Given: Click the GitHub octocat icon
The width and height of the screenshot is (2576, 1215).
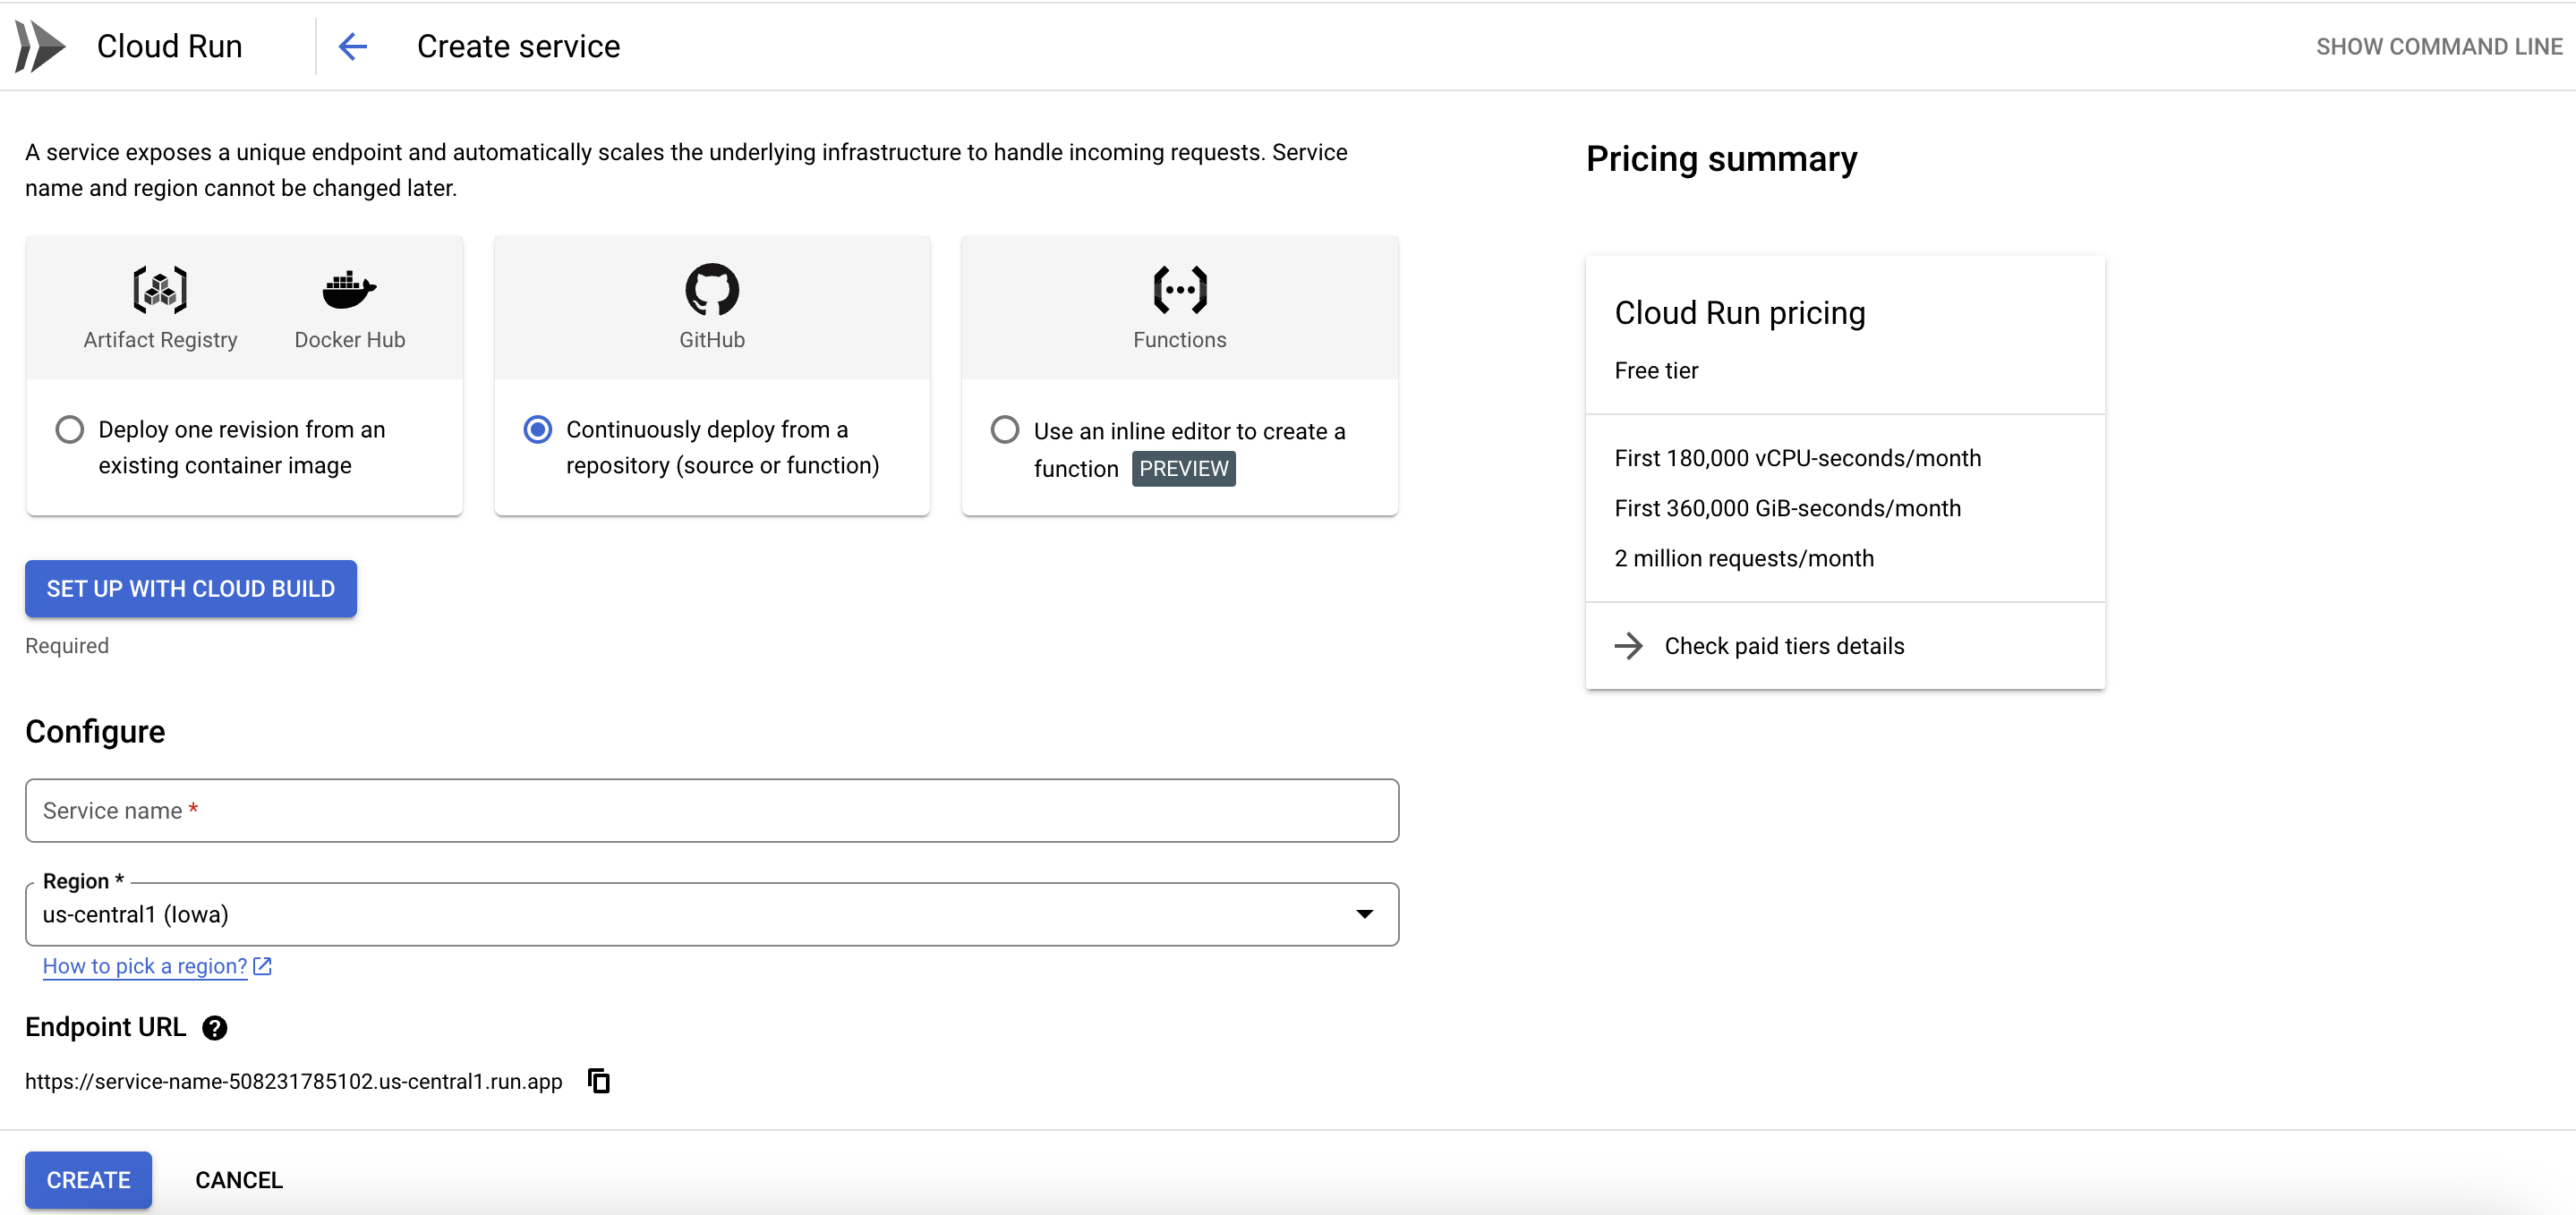Looking at the screenshot, I should (712, 290).
